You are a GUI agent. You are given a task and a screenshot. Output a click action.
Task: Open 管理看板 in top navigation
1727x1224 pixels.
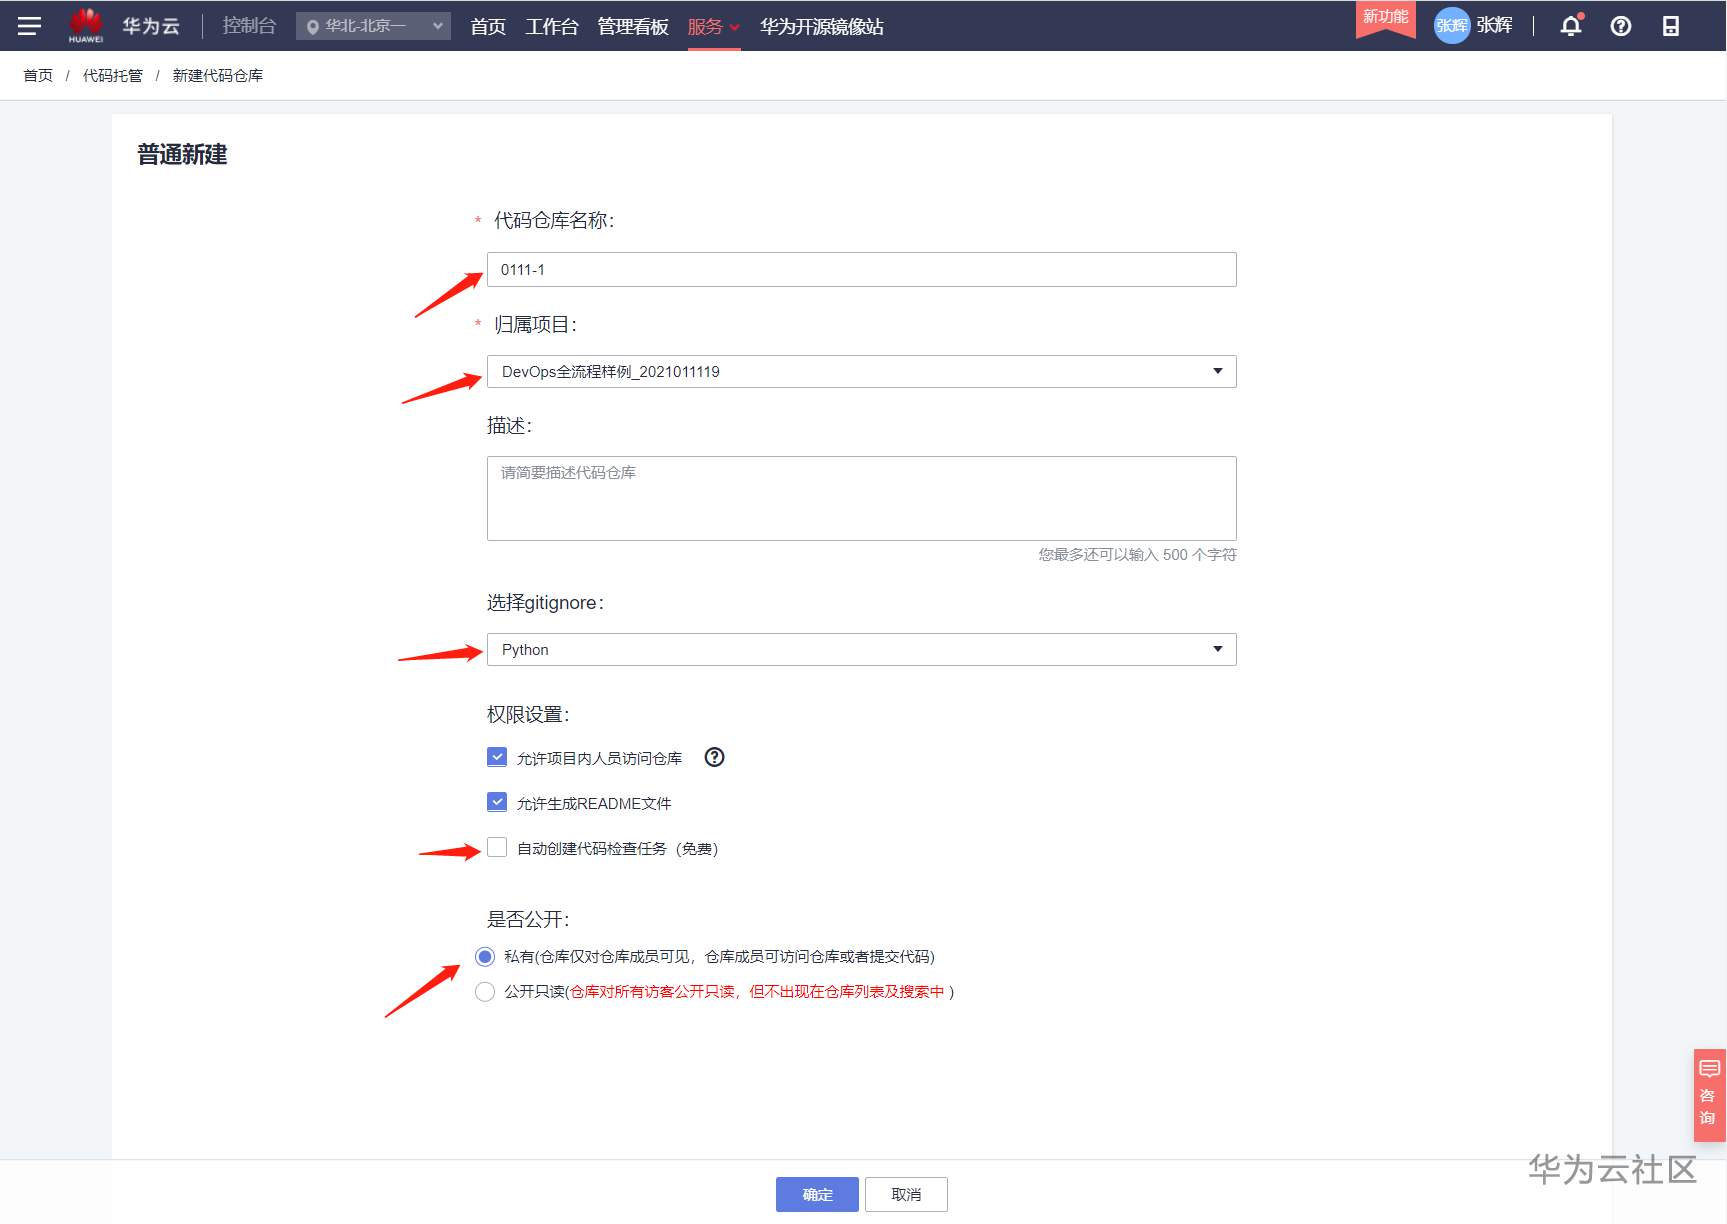[x=633, y=27]
